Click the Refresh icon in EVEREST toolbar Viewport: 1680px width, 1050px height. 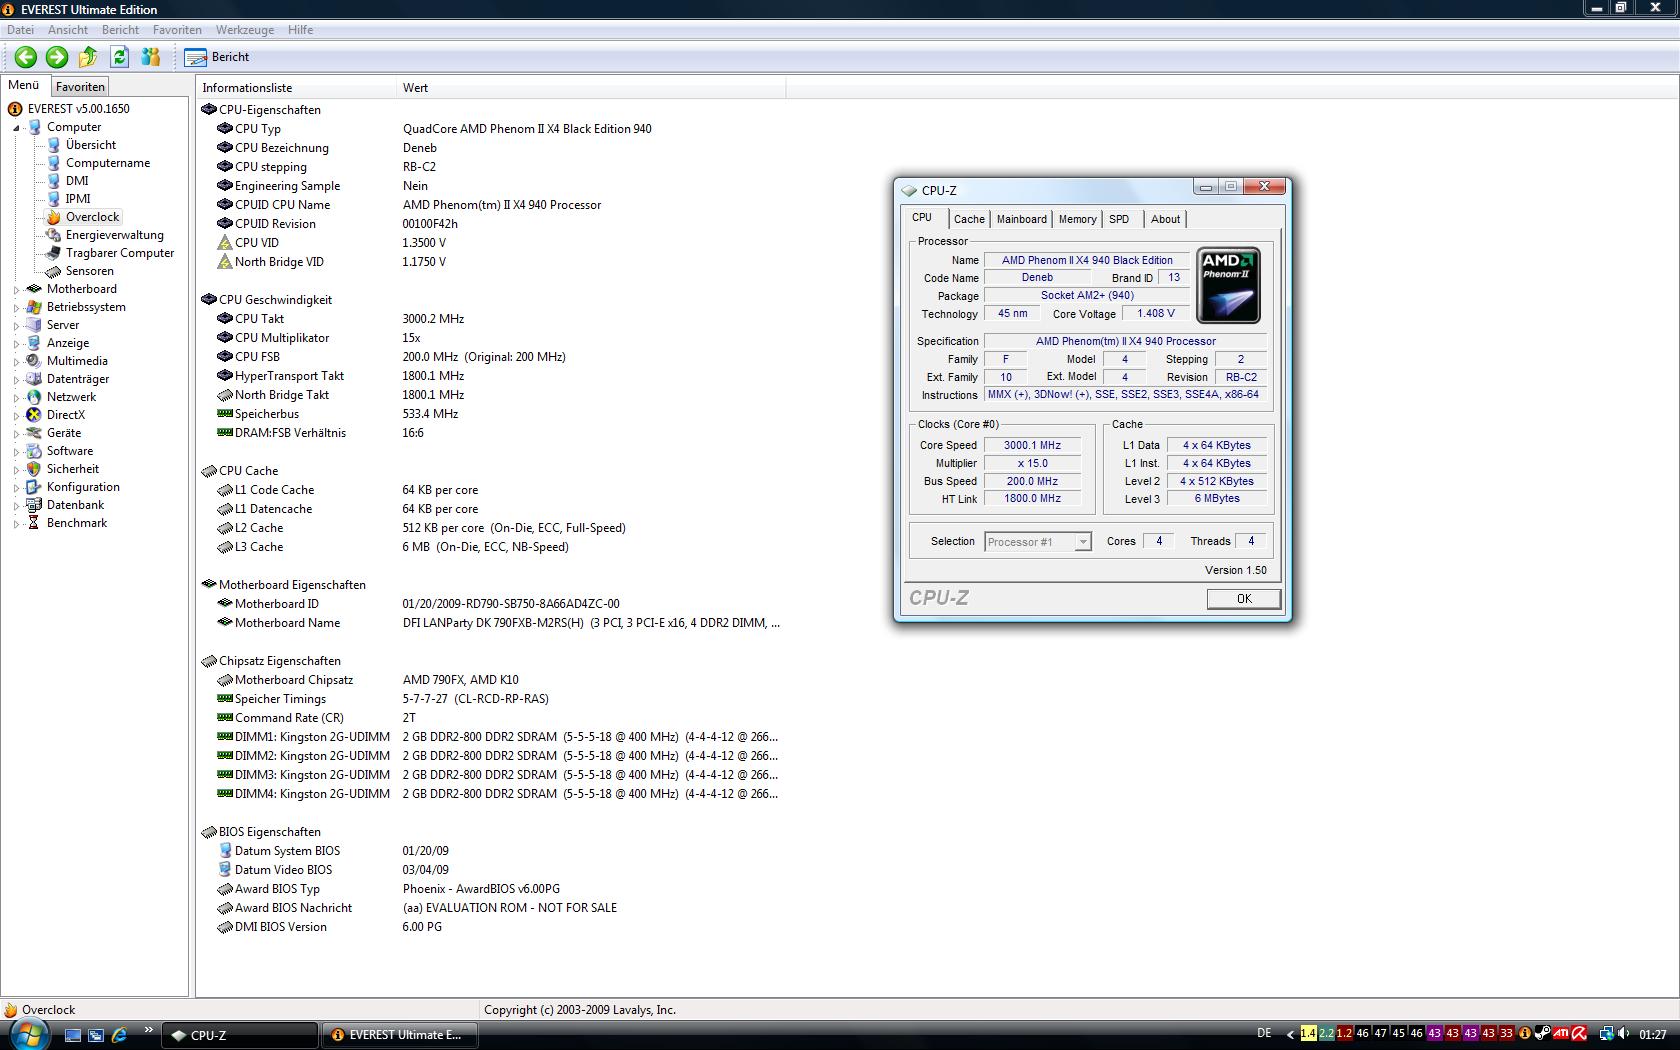tap(120, 57)
